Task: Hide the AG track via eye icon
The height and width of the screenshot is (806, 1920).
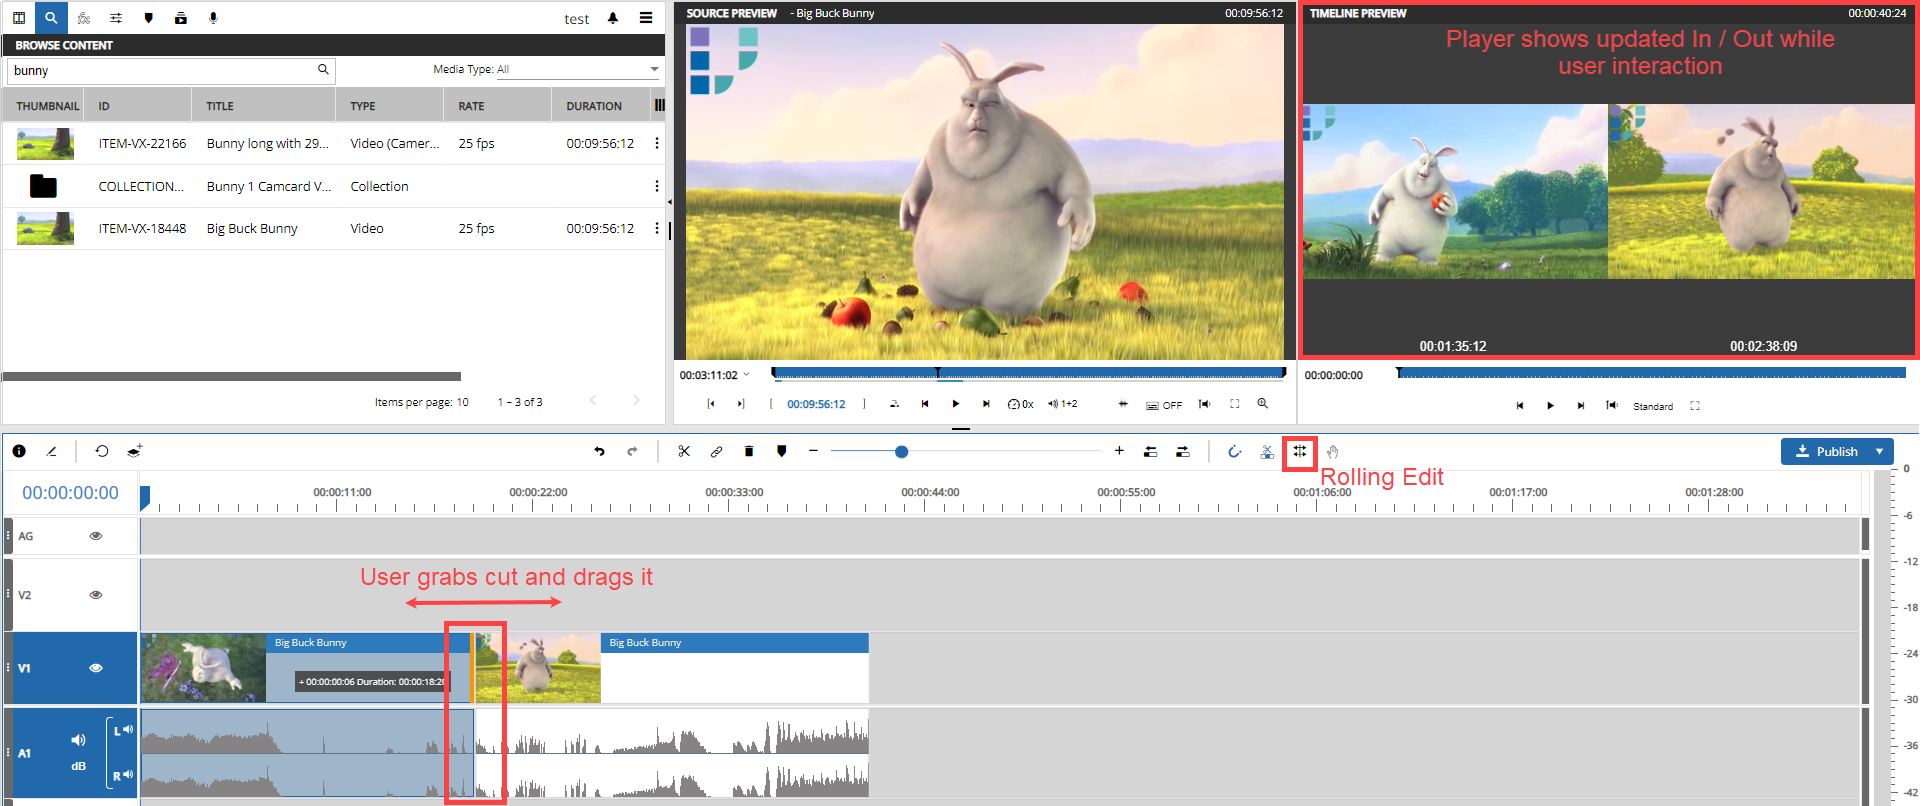Action: pyautogui.click(x=96, y=536)
